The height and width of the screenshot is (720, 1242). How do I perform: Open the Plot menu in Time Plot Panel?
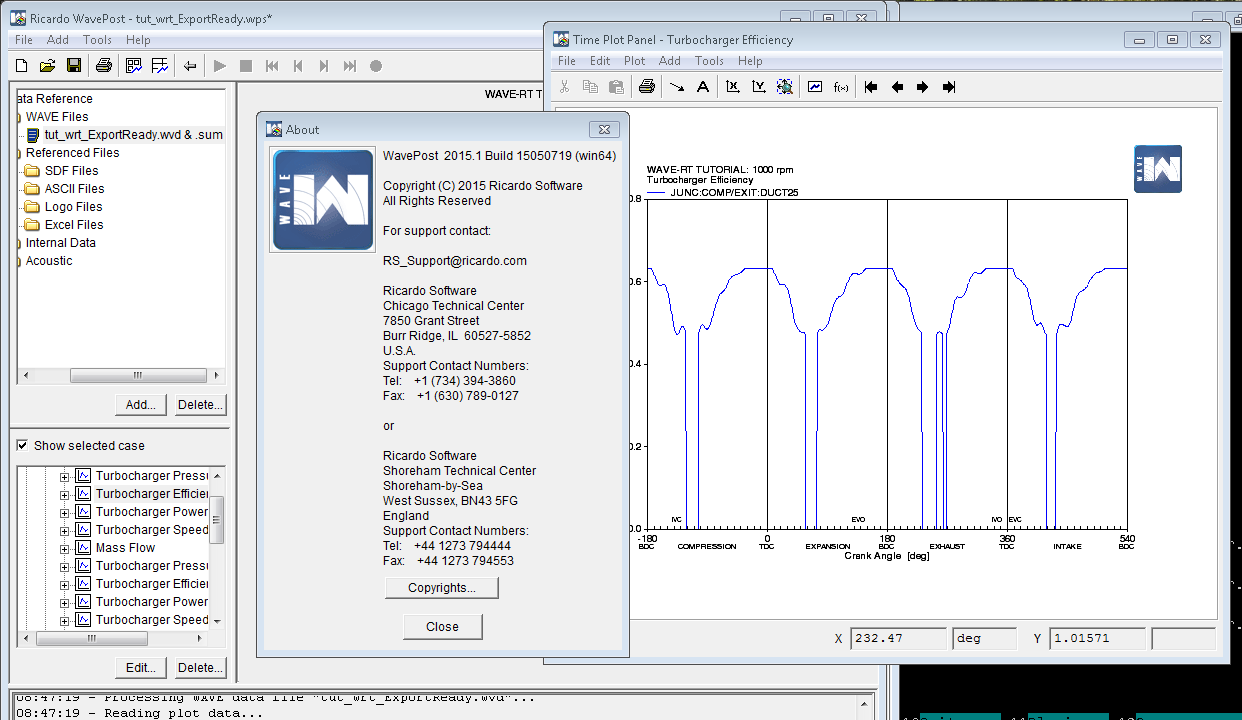[635, 61]
